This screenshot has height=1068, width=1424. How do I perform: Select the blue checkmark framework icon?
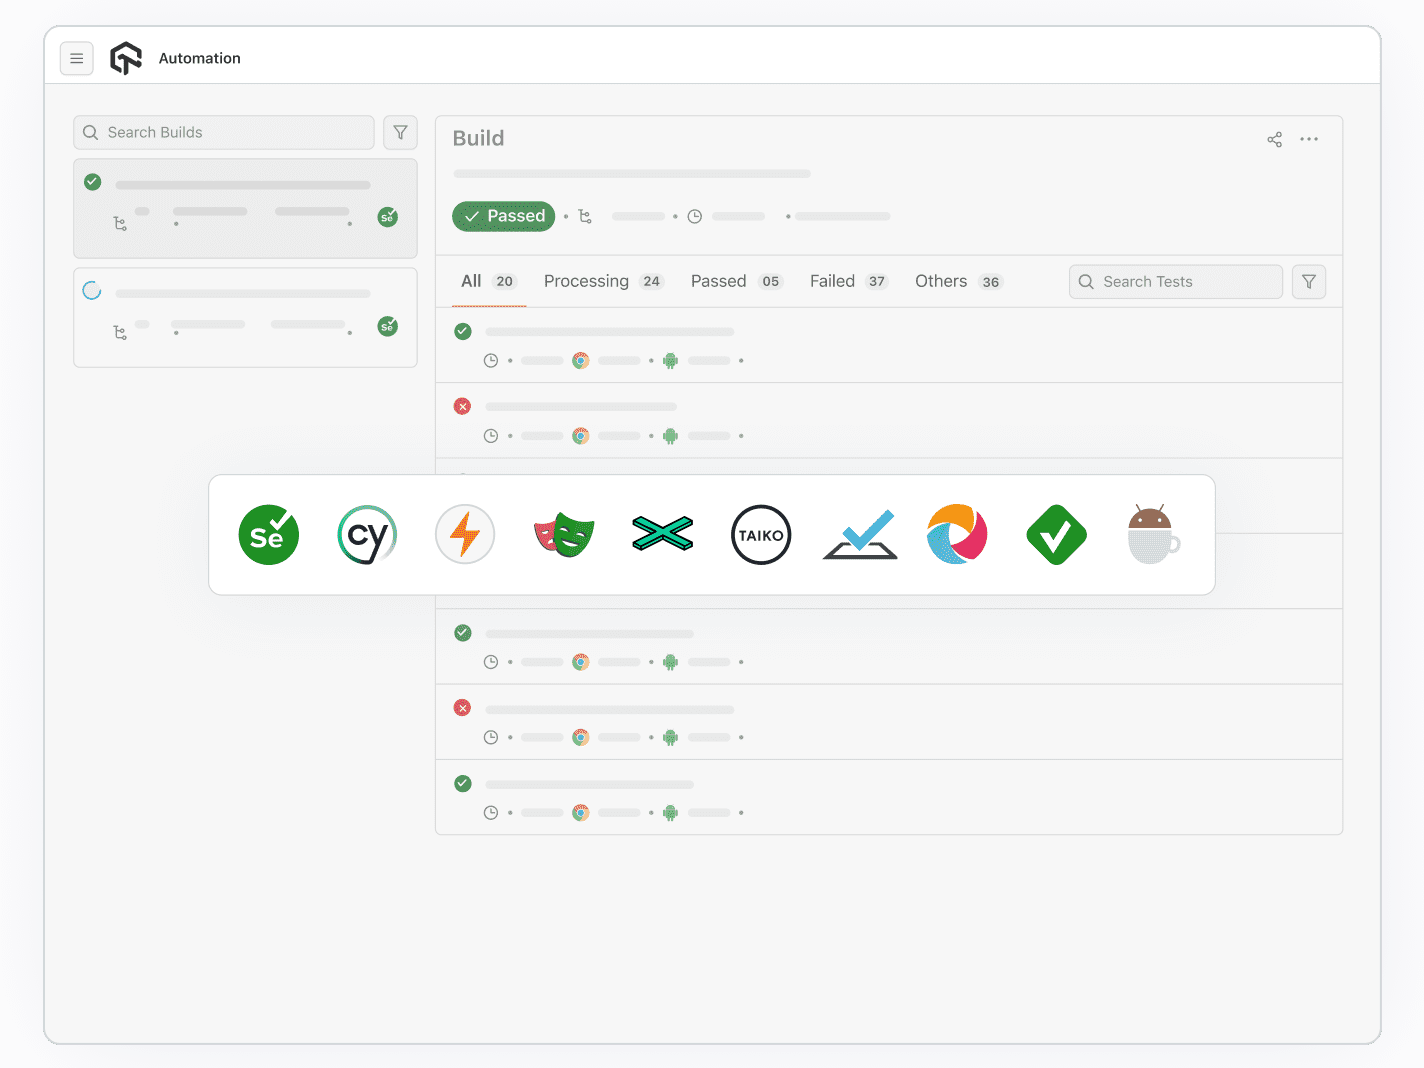859,535
